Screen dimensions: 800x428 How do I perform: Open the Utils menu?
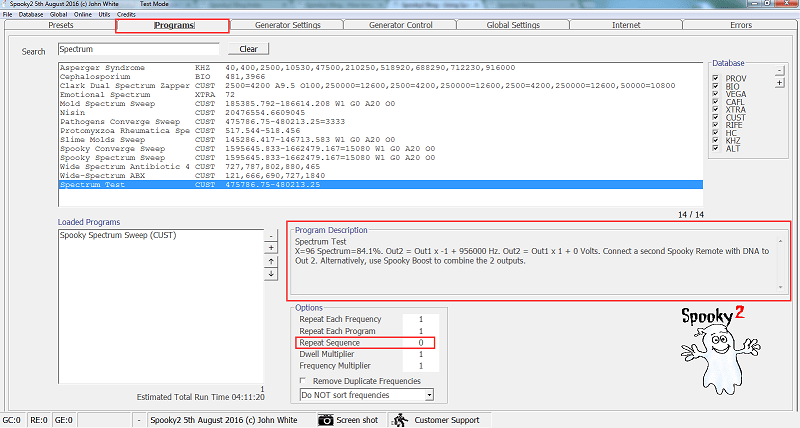point(104,14)
